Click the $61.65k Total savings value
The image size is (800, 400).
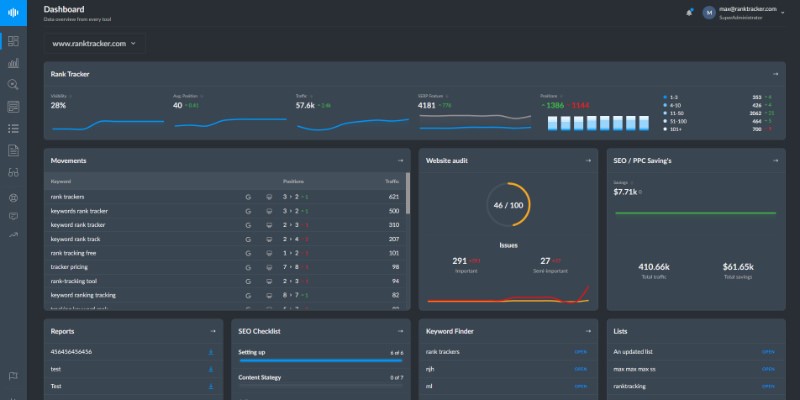pyautogui.click(x=738, y=267)
